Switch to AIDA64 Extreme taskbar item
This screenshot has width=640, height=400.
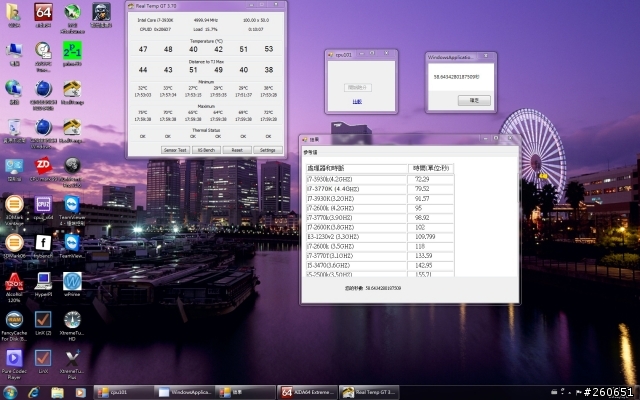(307, 391)
